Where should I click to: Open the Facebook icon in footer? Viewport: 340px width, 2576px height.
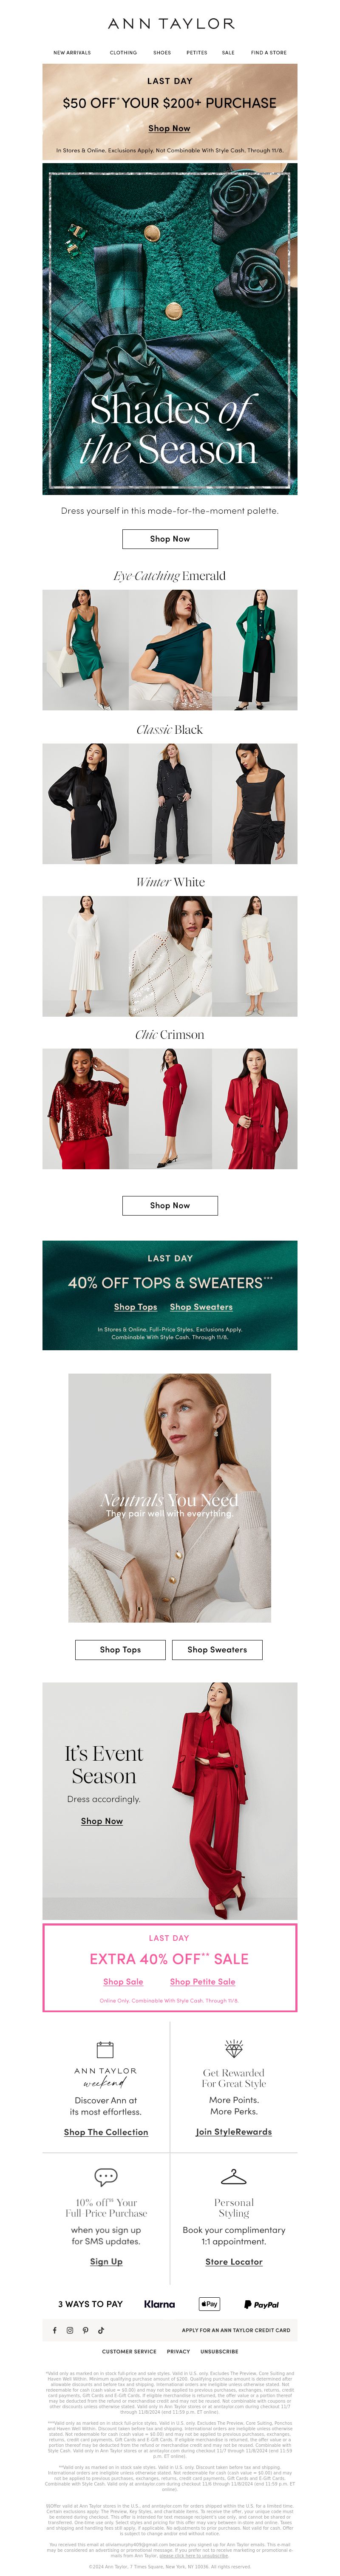tap(55, 2330)
